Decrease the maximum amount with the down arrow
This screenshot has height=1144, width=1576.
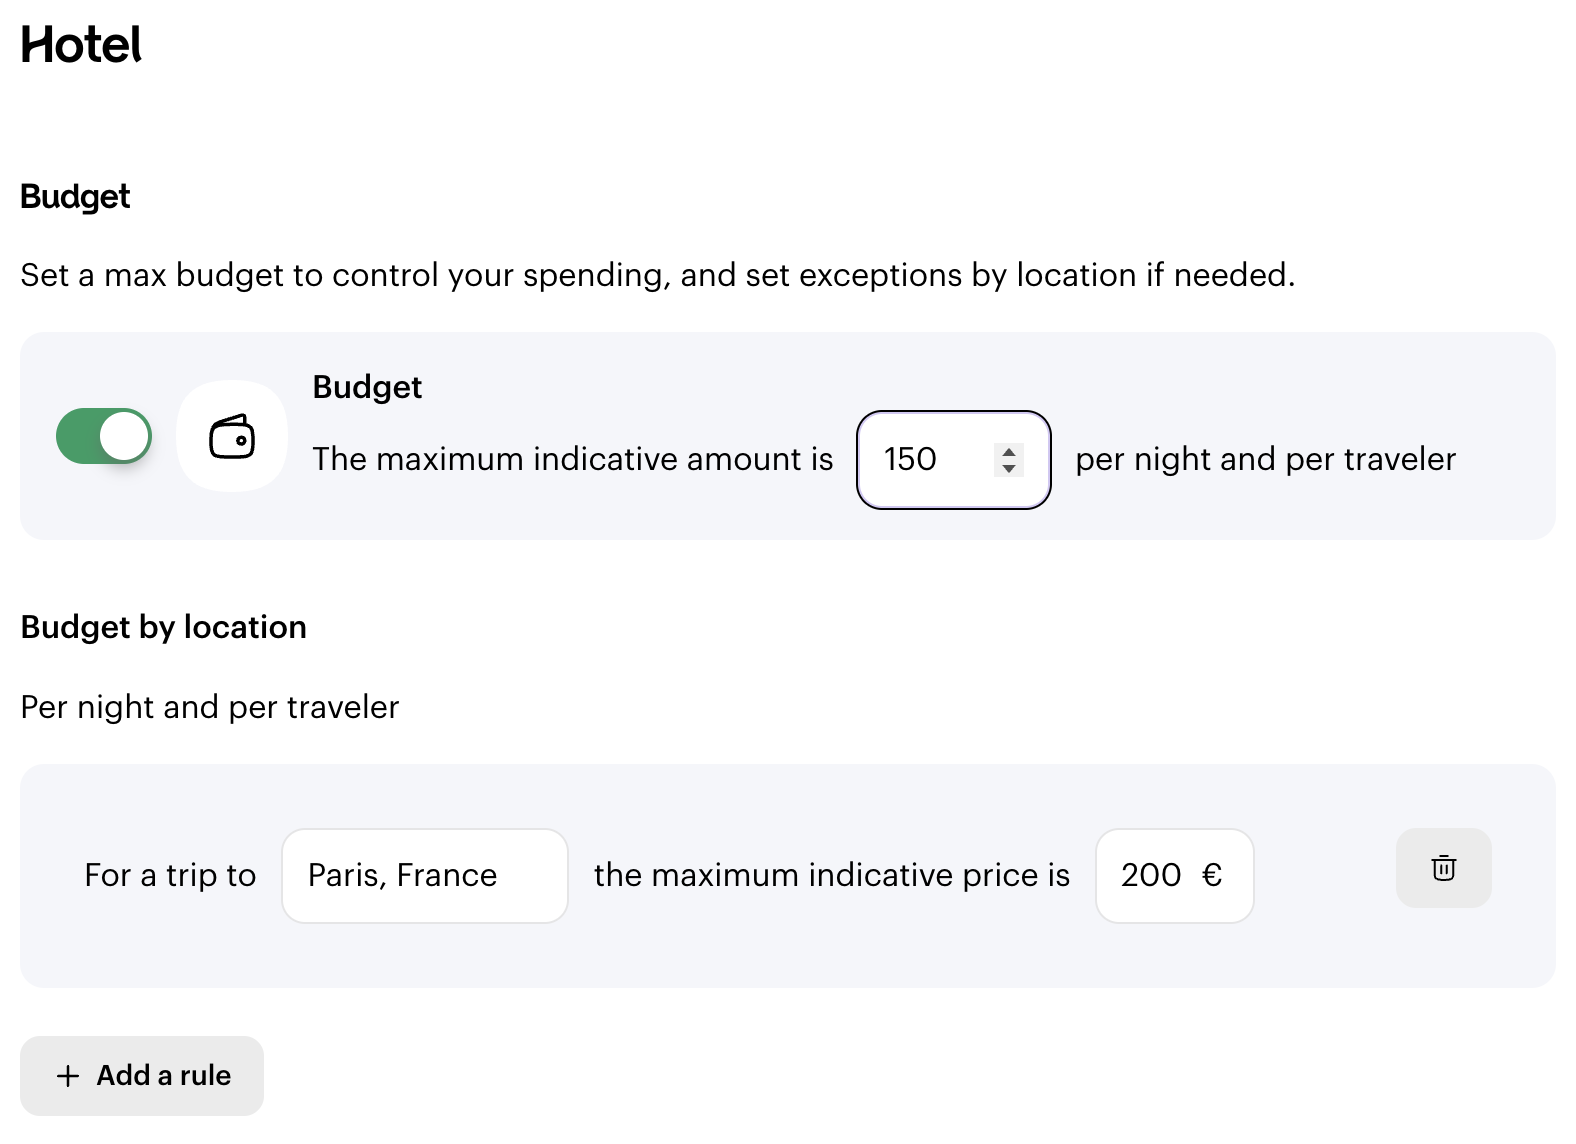[1009, 468]
